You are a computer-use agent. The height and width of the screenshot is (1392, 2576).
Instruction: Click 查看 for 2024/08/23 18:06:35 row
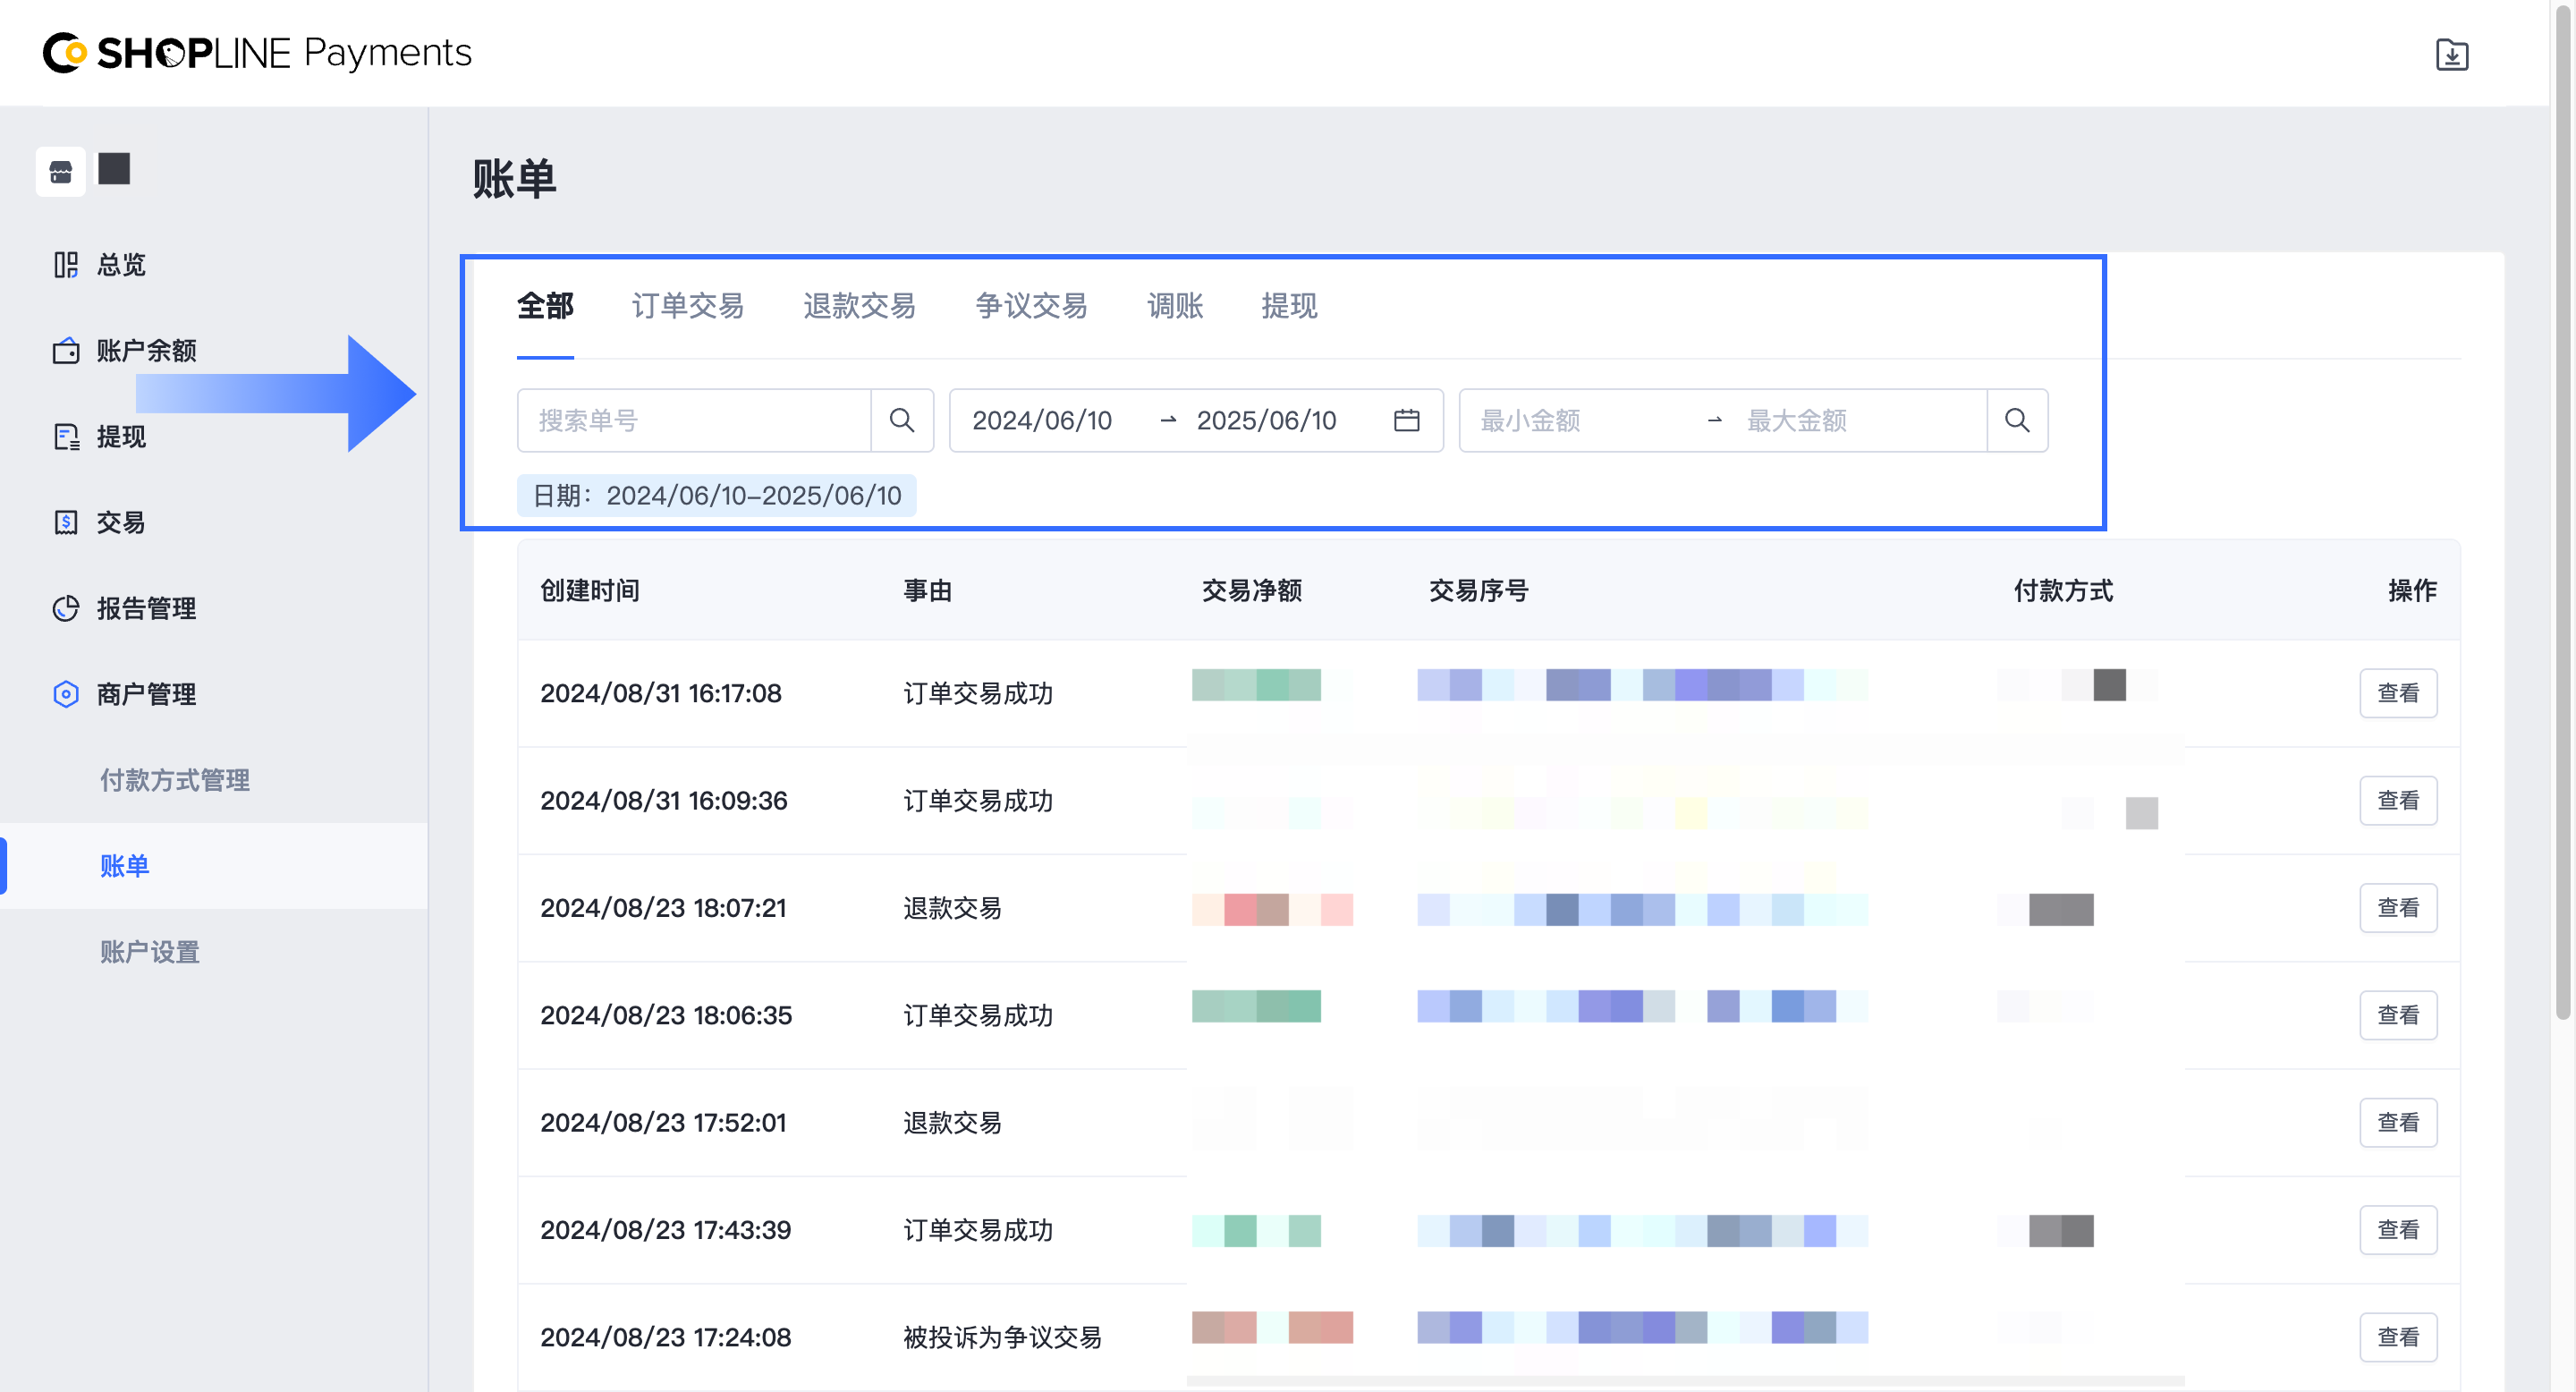(x=2398, y=1015)
